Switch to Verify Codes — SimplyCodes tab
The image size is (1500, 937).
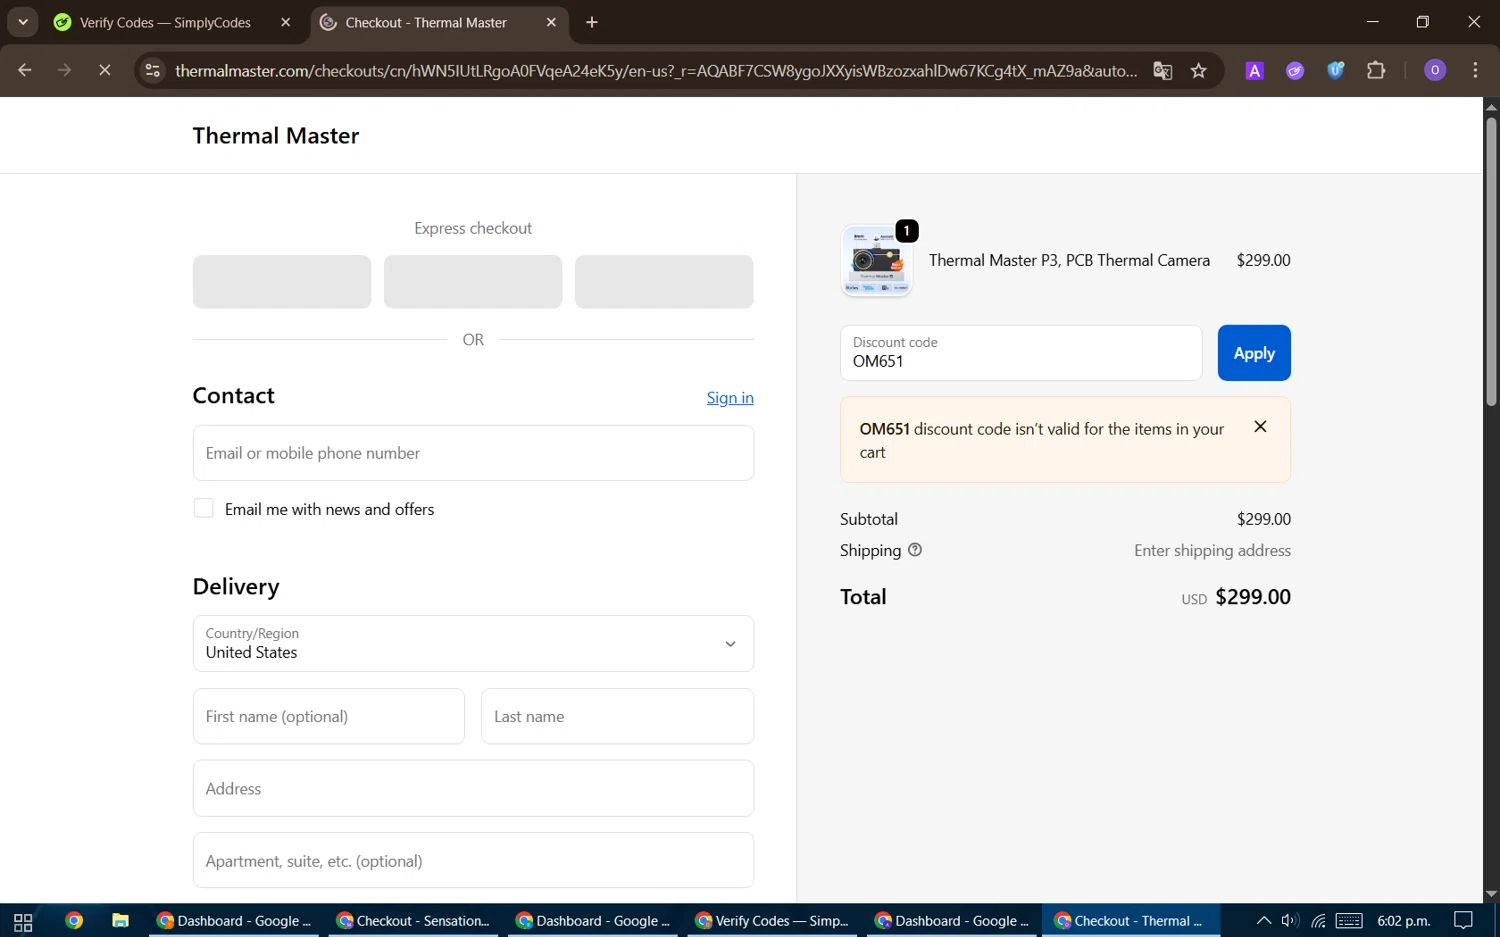point(165,22)
